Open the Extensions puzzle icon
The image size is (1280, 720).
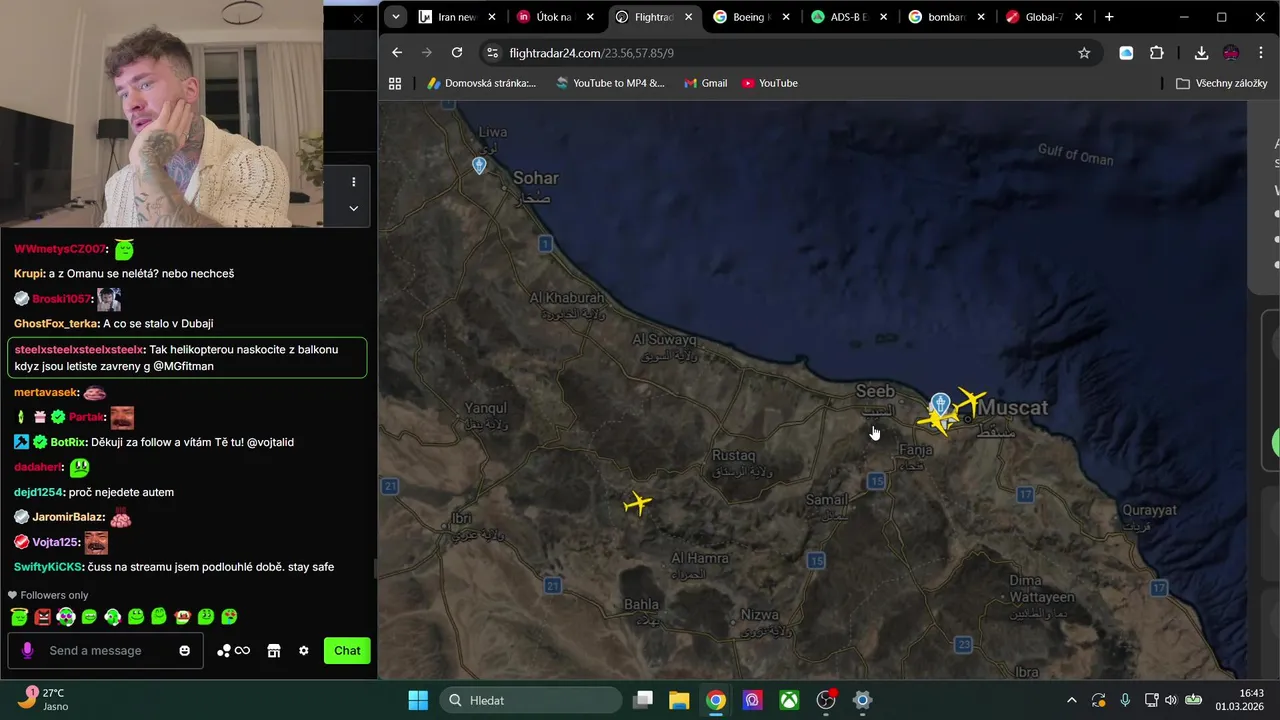click(1157, 53)
